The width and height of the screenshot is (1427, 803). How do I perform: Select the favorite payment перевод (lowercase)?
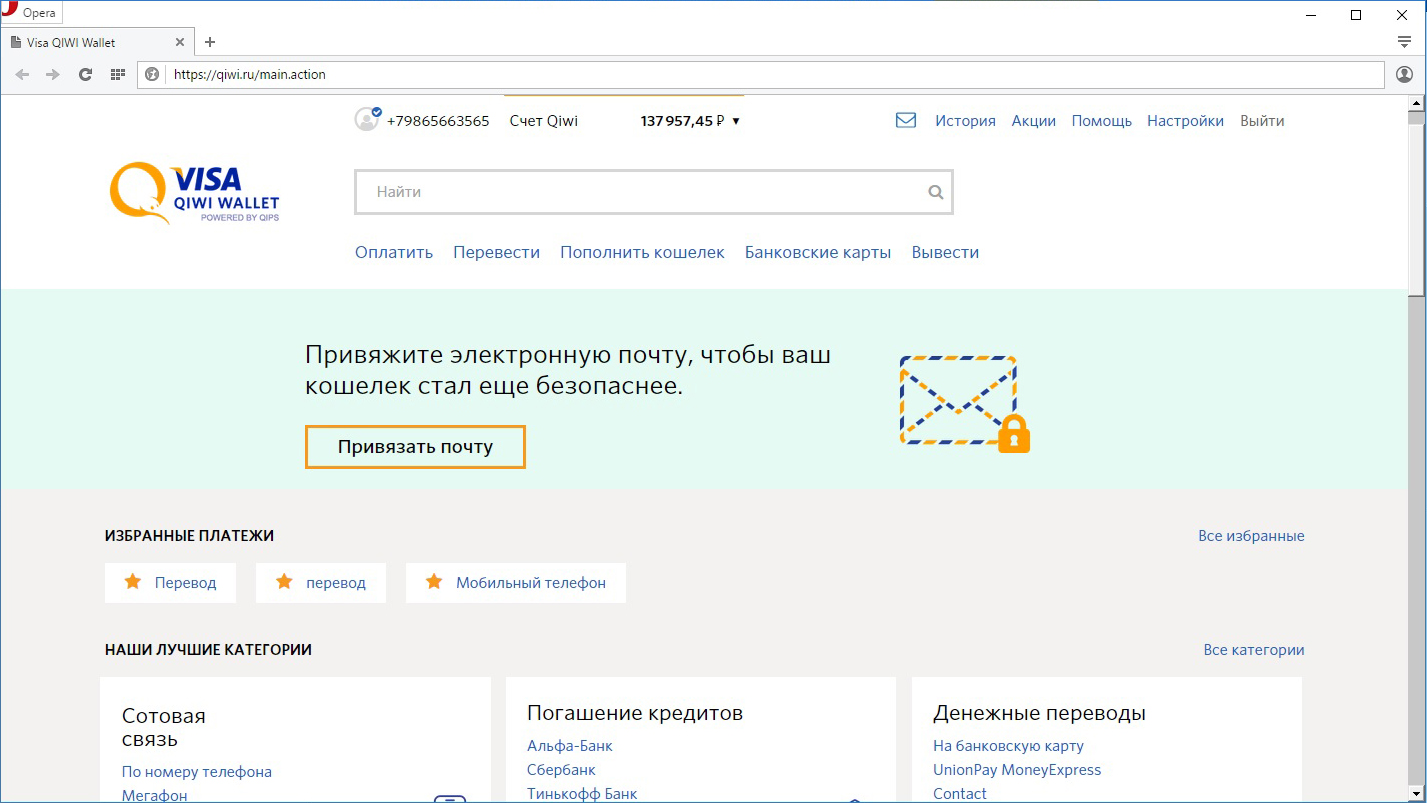321,582
